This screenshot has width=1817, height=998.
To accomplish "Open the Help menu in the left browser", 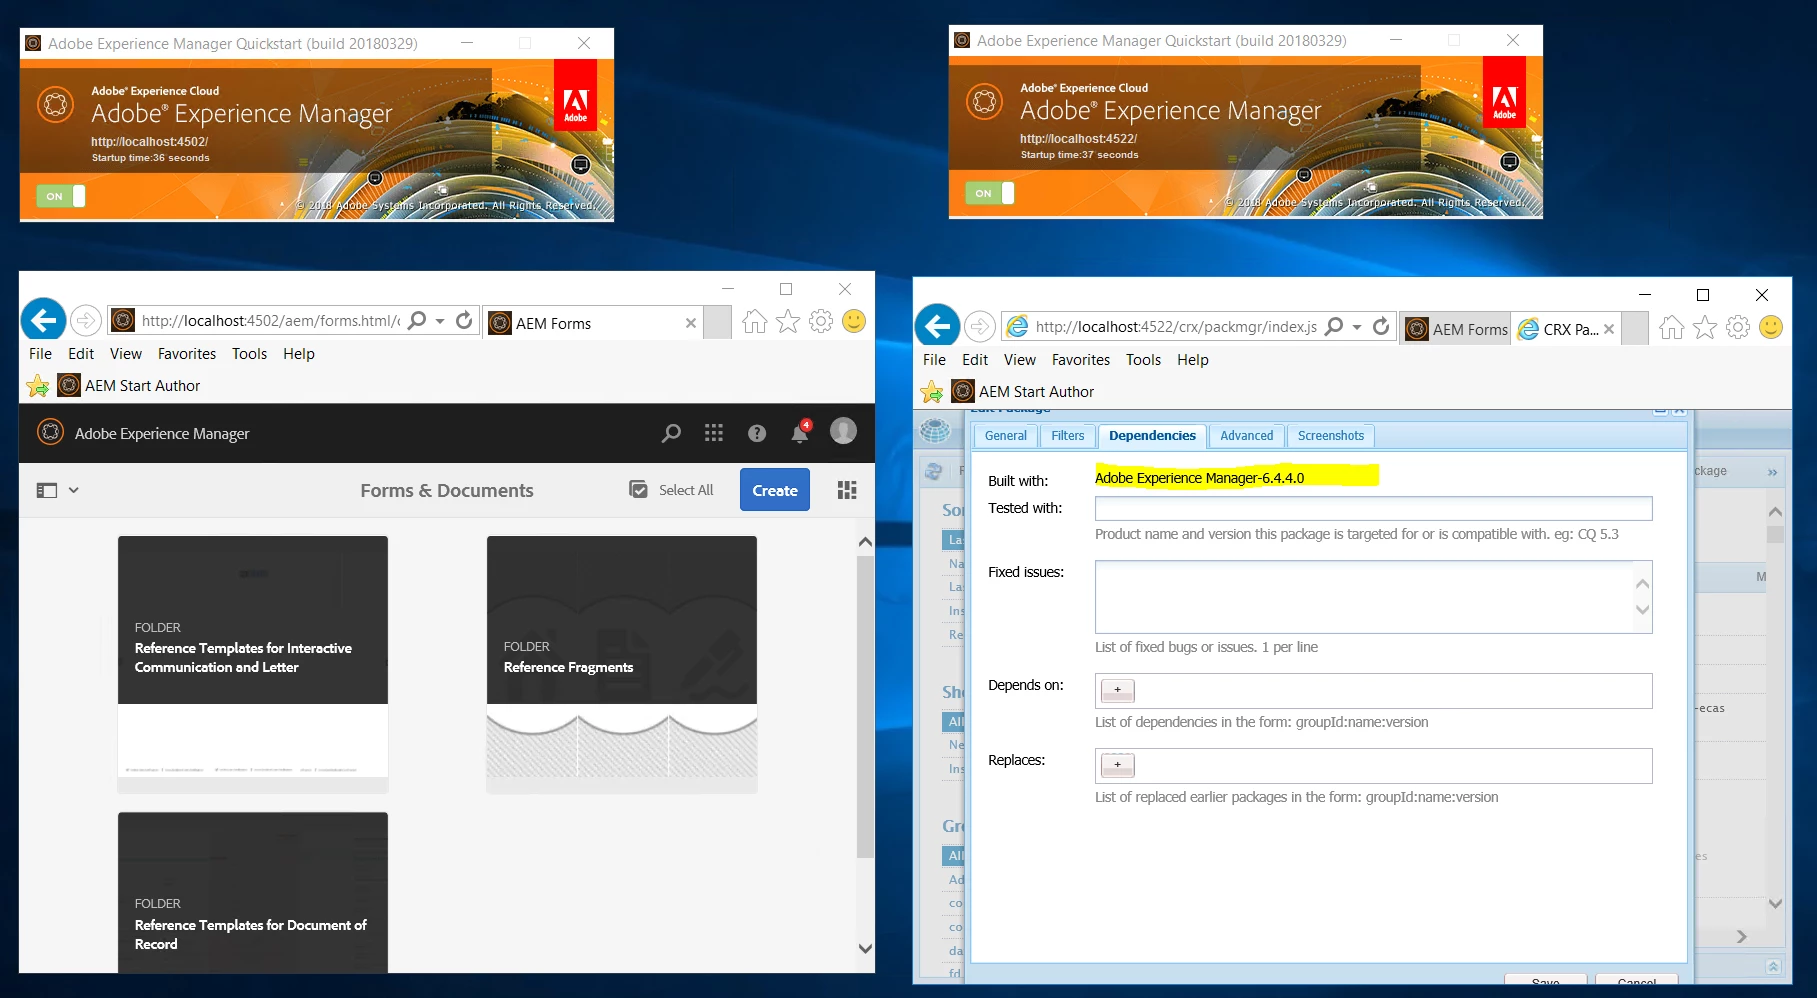I will (299, 354).
